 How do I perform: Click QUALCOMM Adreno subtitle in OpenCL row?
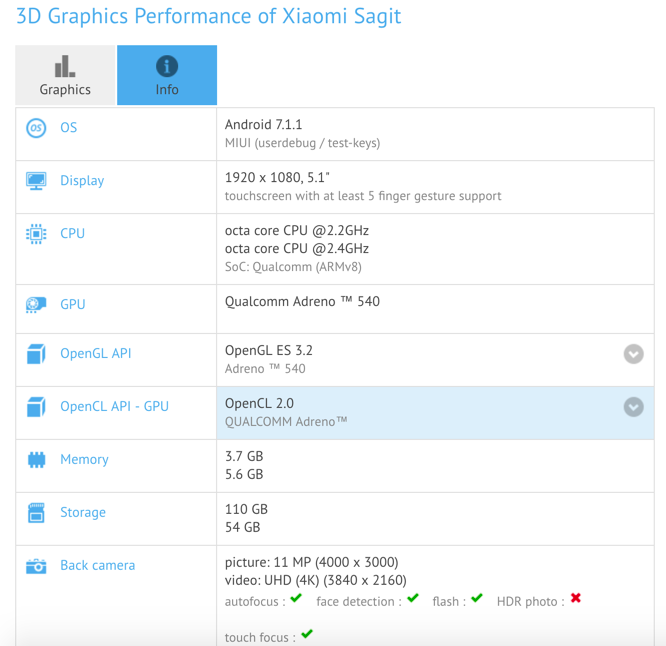click(x=286, y=422)
